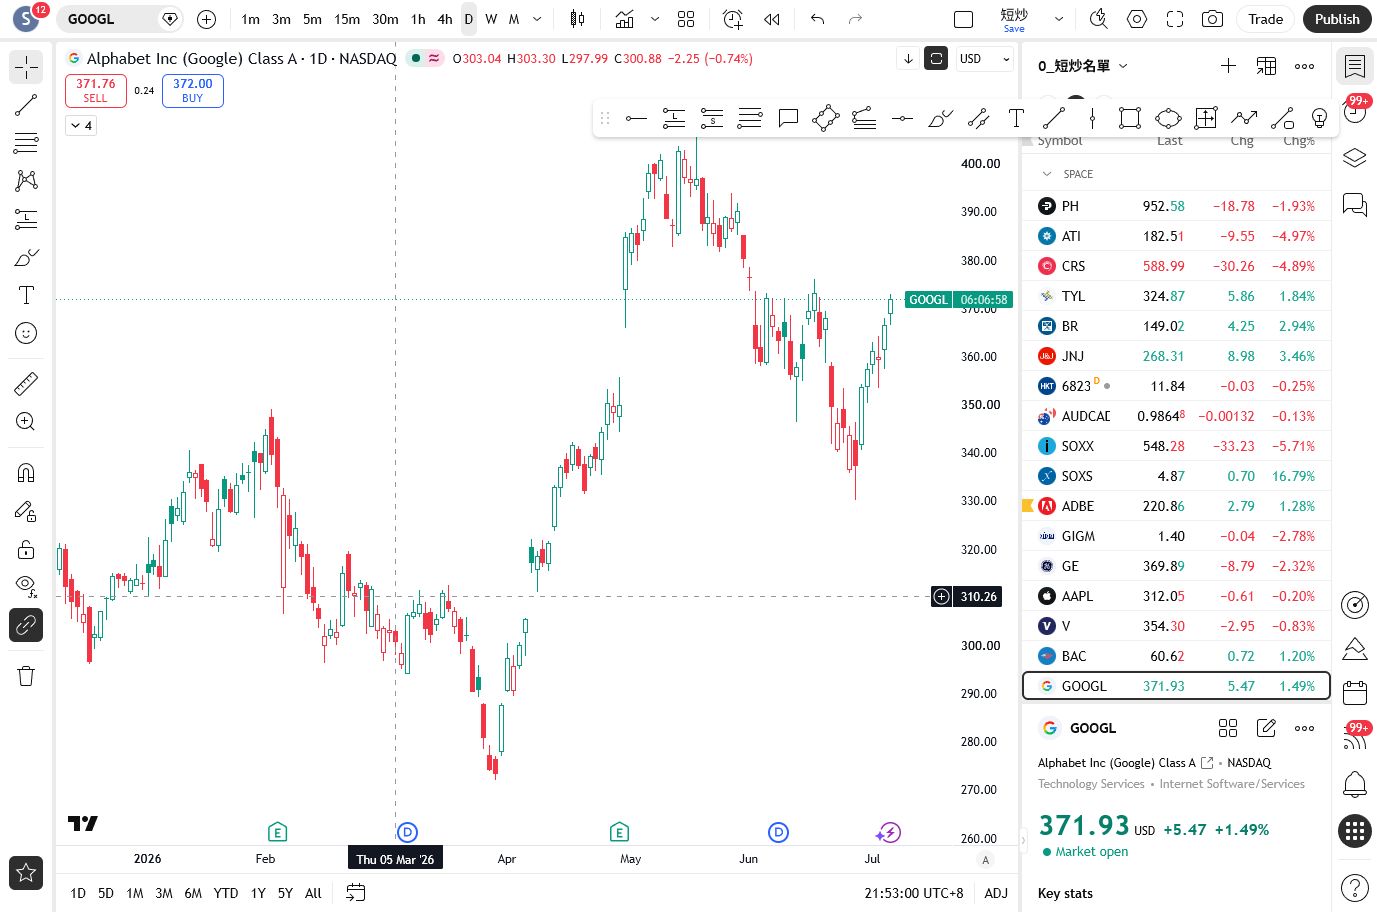Click the trash remove objects icon
The height and width of the screenshot is (912, 1377).
[26, 676]
